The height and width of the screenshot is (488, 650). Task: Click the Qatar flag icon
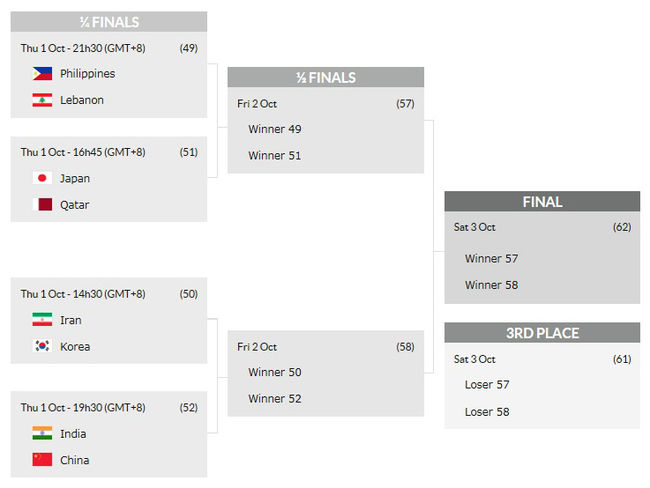click(x=42, y=205)
